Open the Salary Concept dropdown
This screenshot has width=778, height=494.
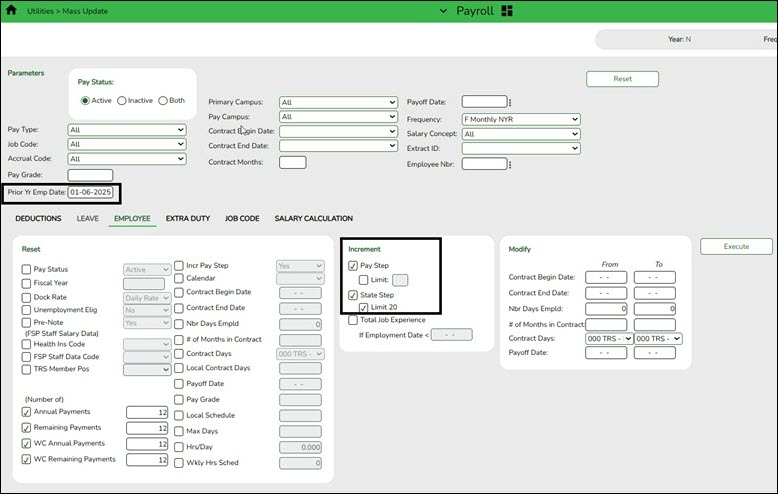(x=521, y=134)
